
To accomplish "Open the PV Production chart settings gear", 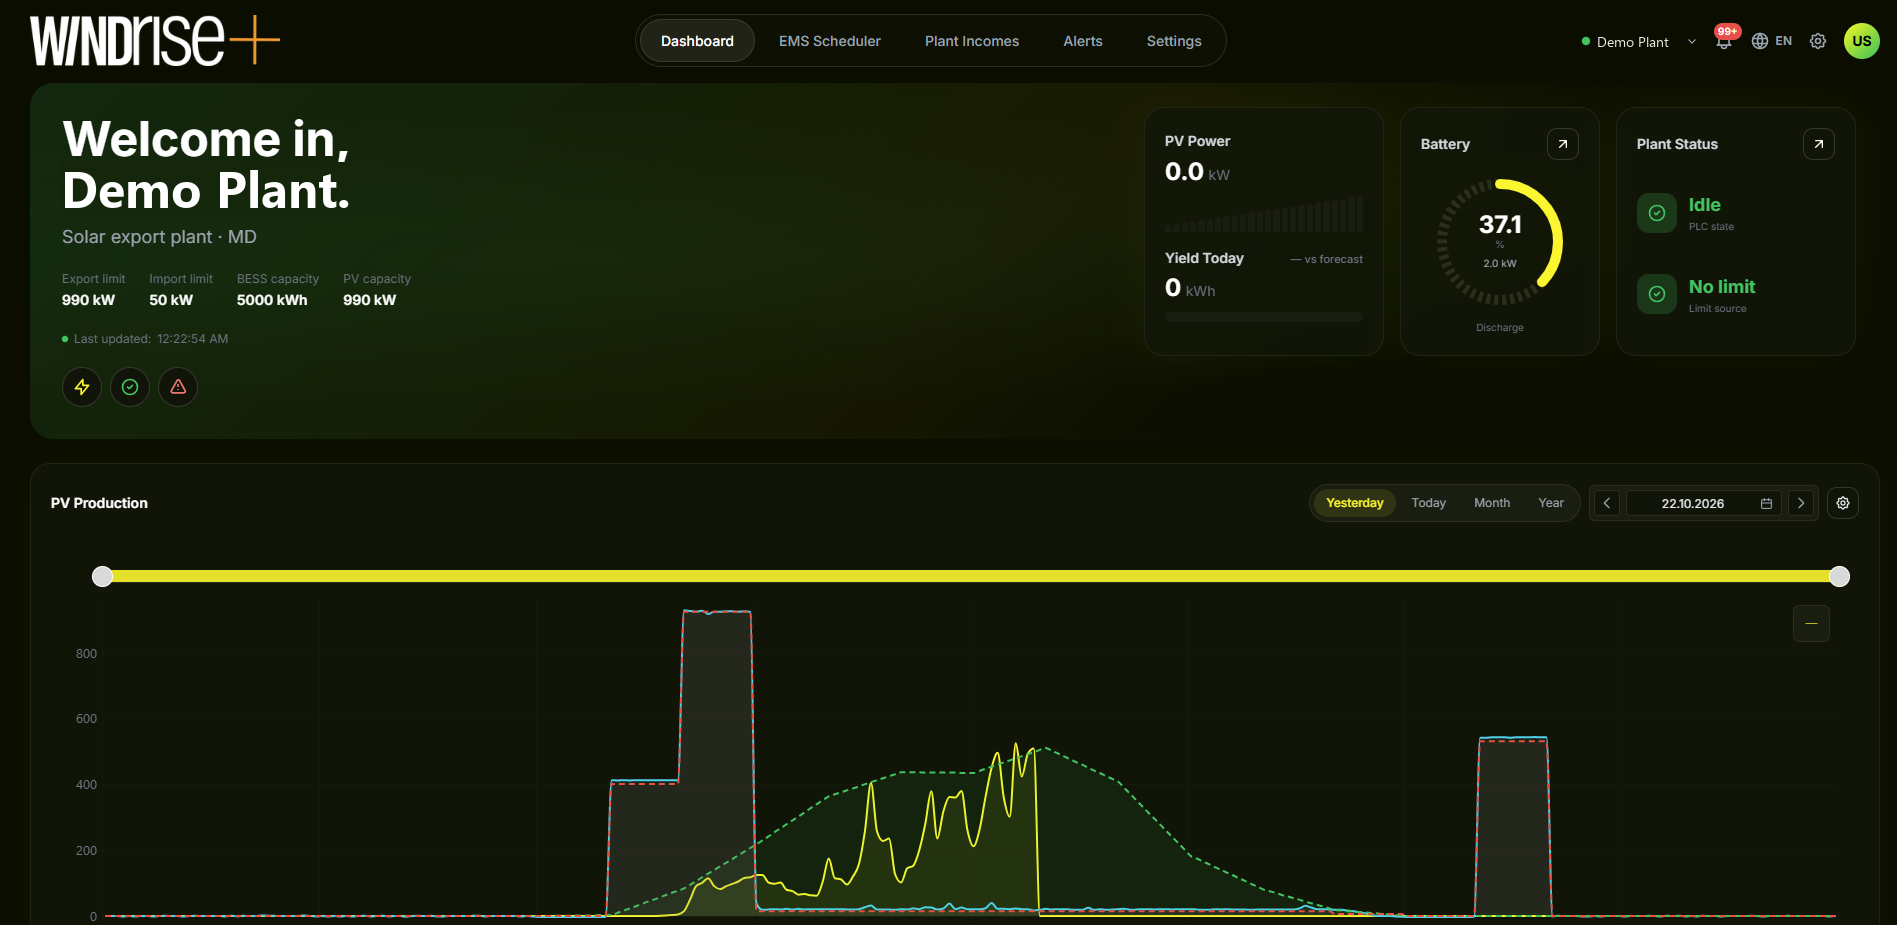I will click(1843, 503).
